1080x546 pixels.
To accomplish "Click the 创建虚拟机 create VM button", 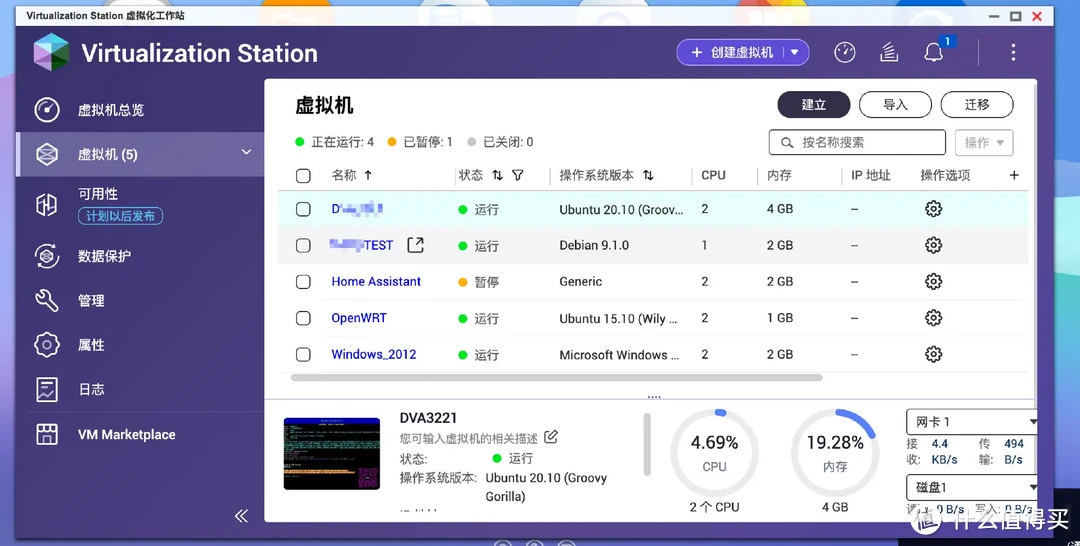I will (x=732, y=52).
